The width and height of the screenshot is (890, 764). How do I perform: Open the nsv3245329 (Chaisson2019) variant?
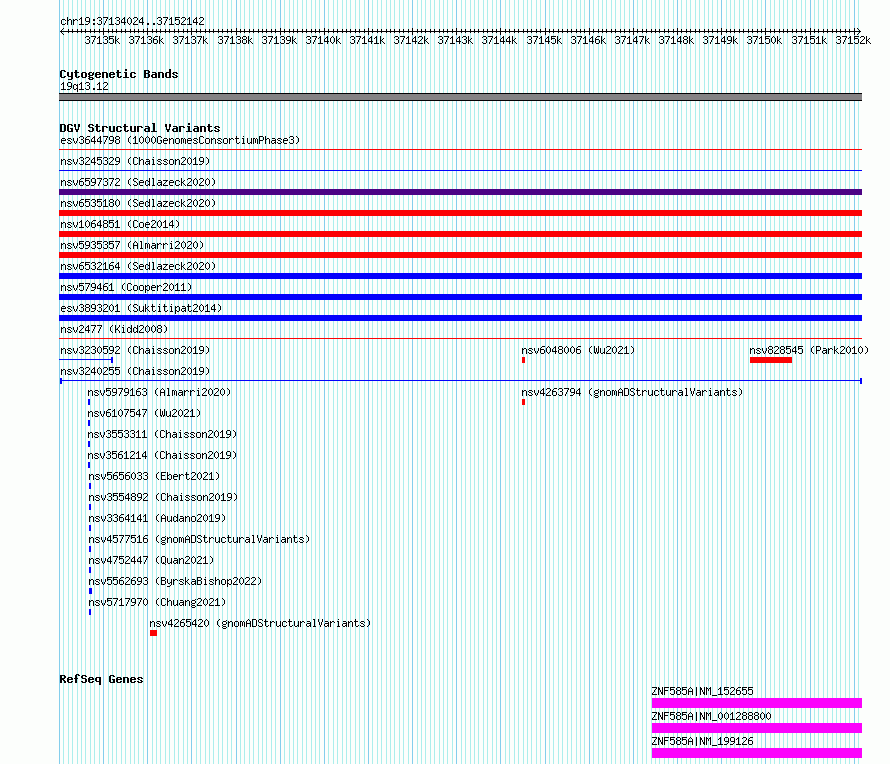(135, 161)
